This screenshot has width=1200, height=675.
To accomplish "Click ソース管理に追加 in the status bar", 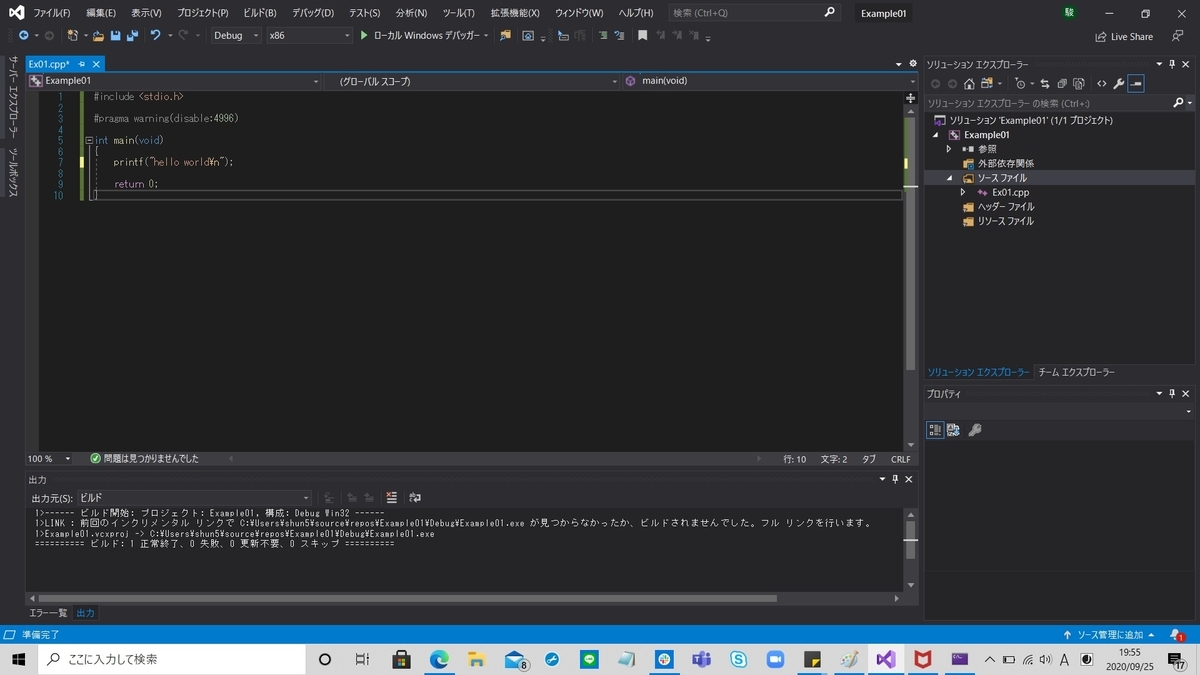I will 1109,635.
